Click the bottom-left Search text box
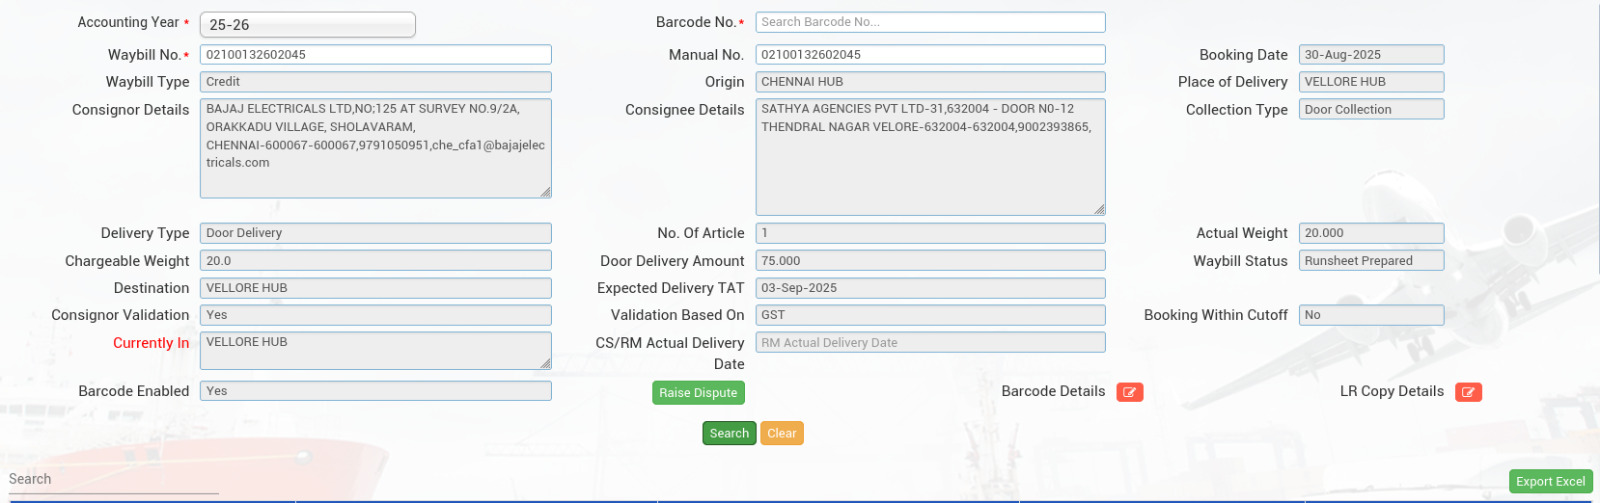This screenshot has height=503, width=1600. tap(113, 480)
